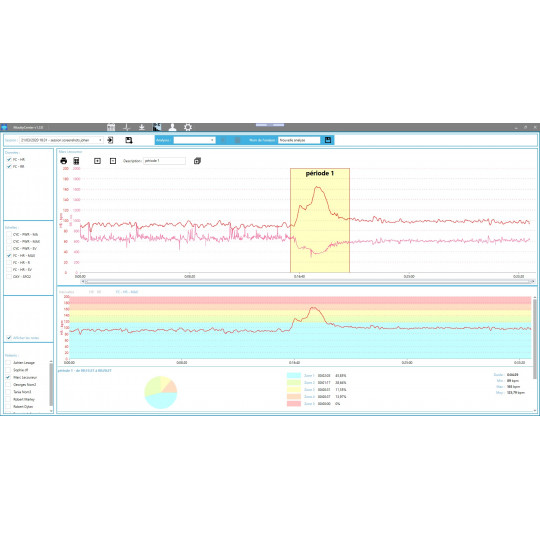Click the Zone 4 orange color swatch
Screen dimensions: 540x540
(294, 397)
